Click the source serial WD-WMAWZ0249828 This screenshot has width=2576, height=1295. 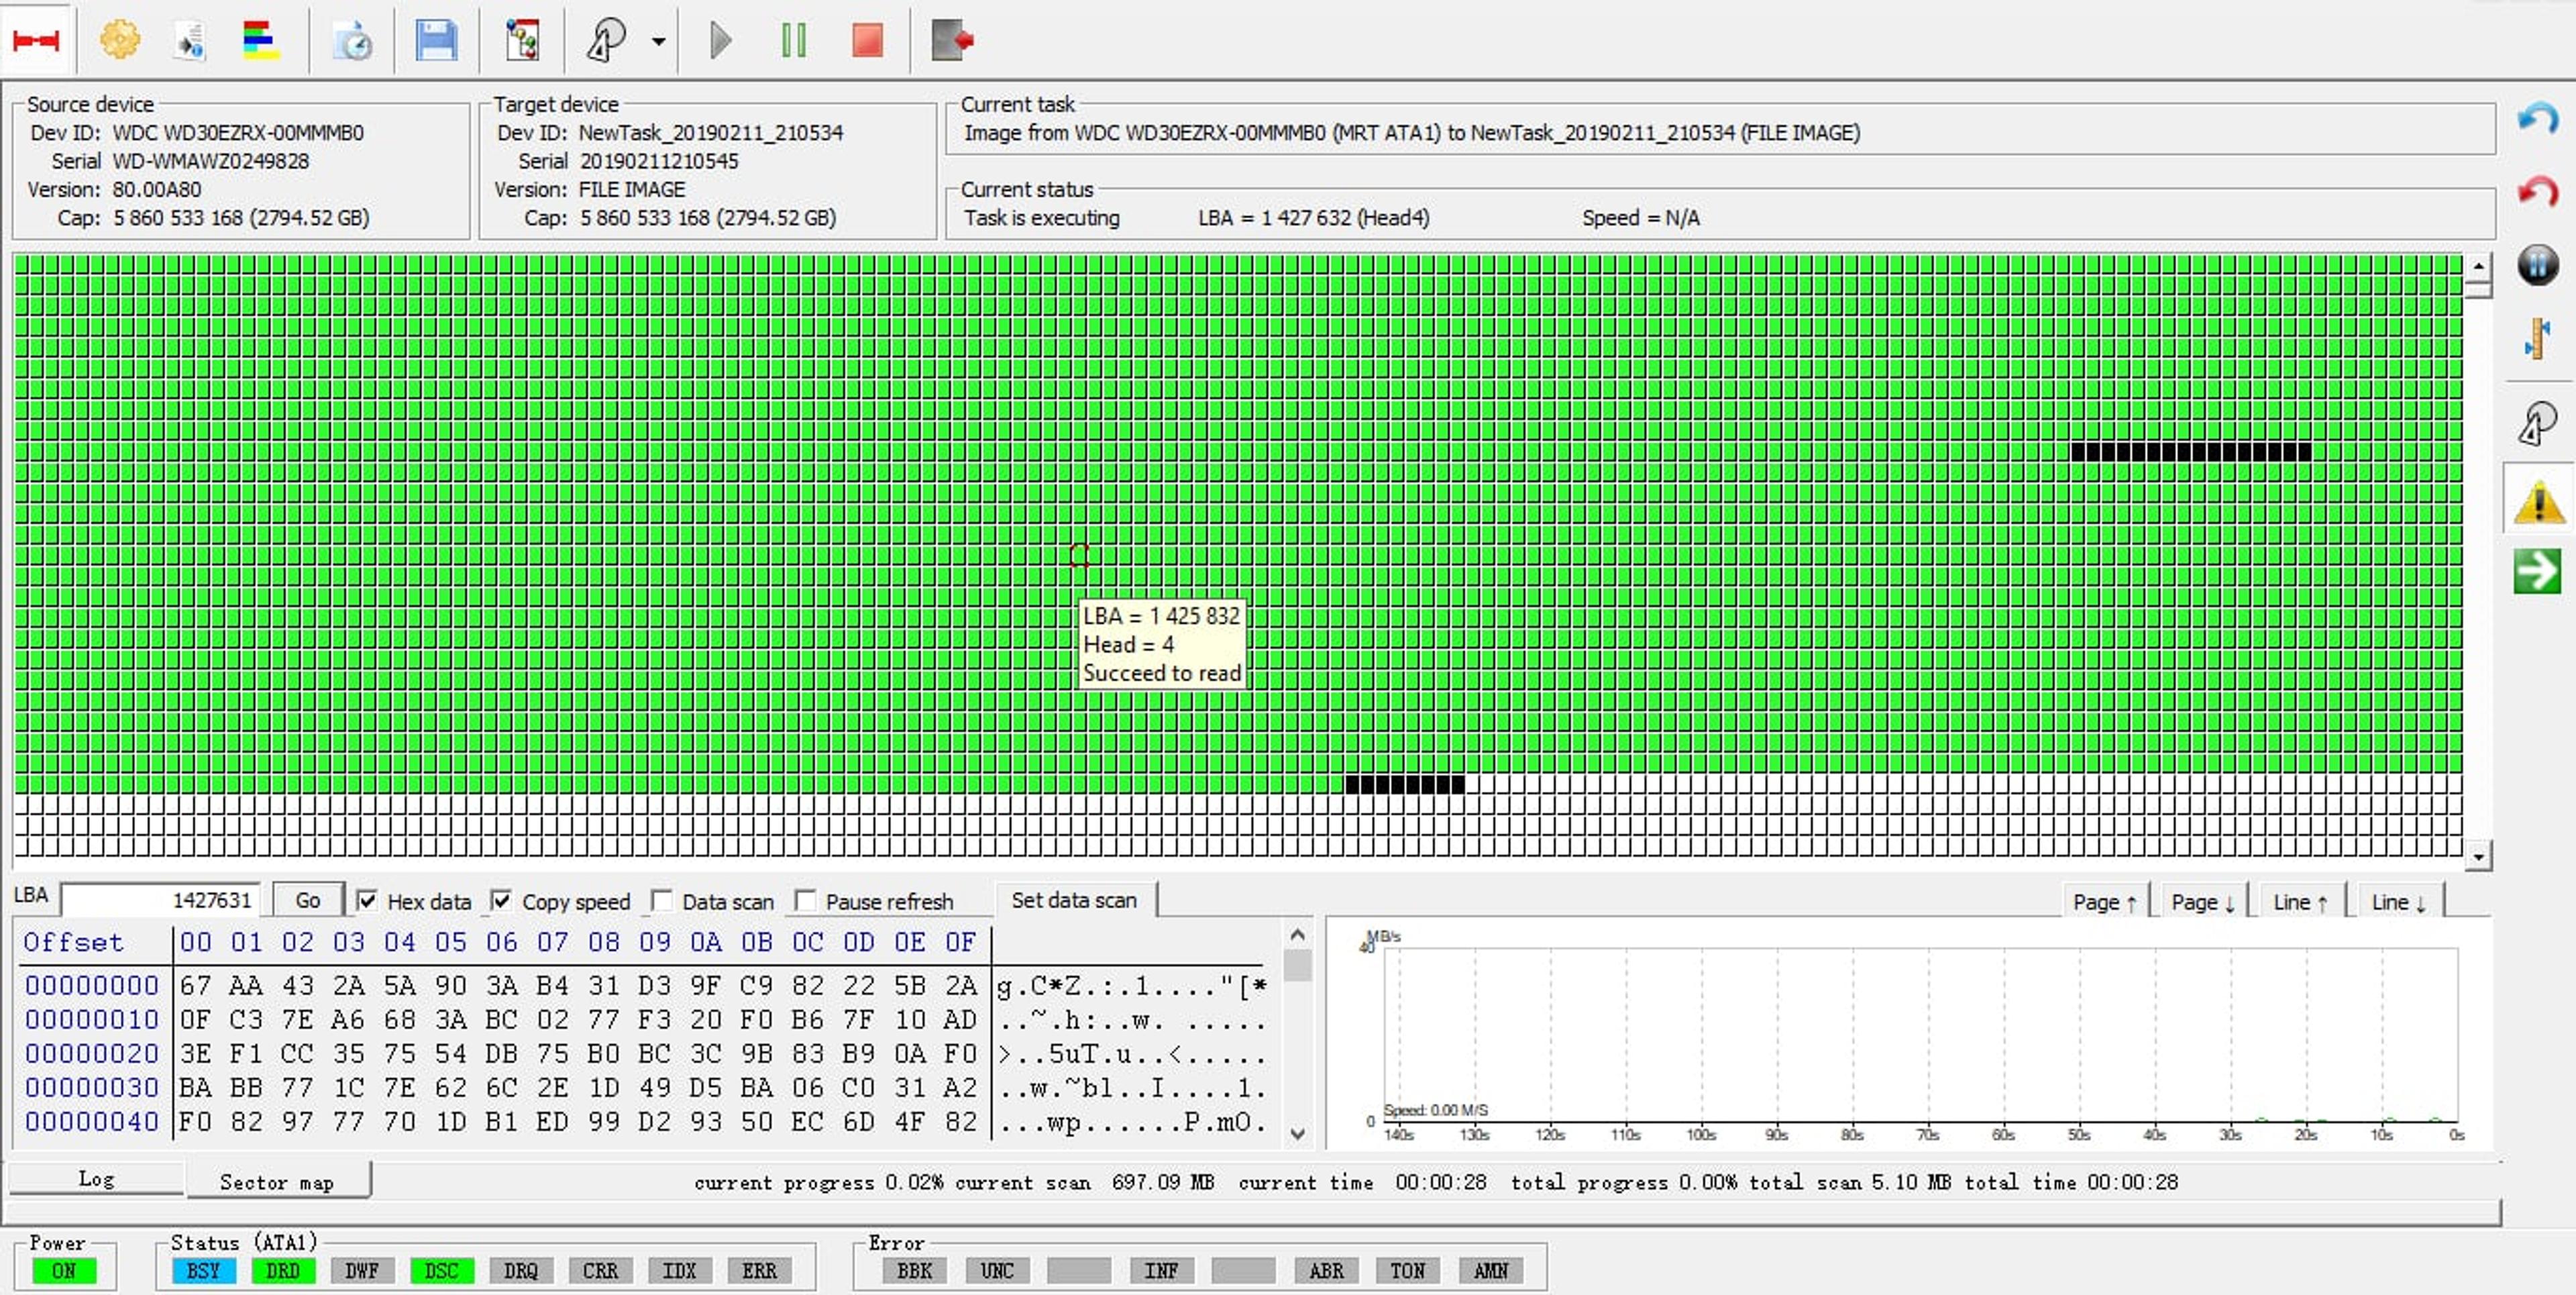coord(211,161)
